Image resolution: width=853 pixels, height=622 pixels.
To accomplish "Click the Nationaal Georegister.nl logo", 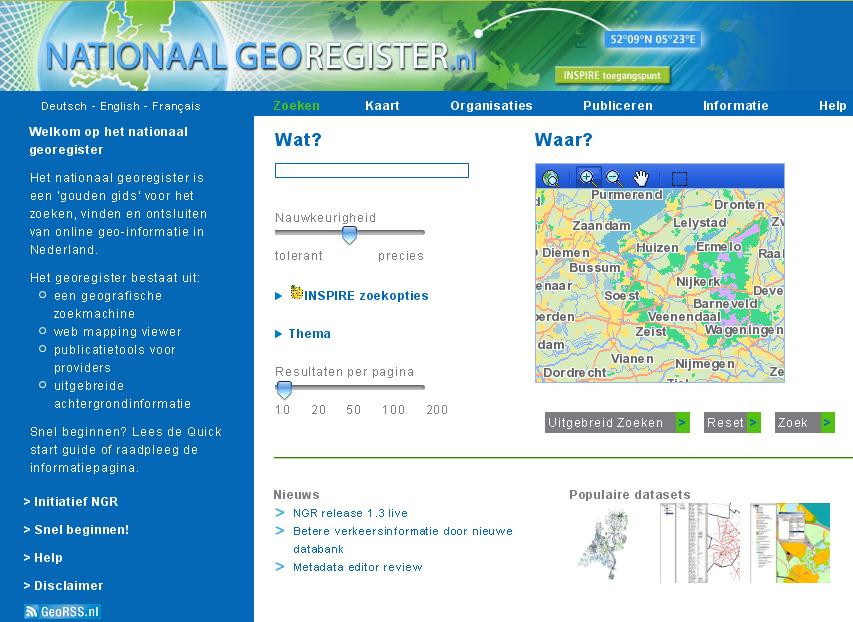I will [x=261, y=57].
